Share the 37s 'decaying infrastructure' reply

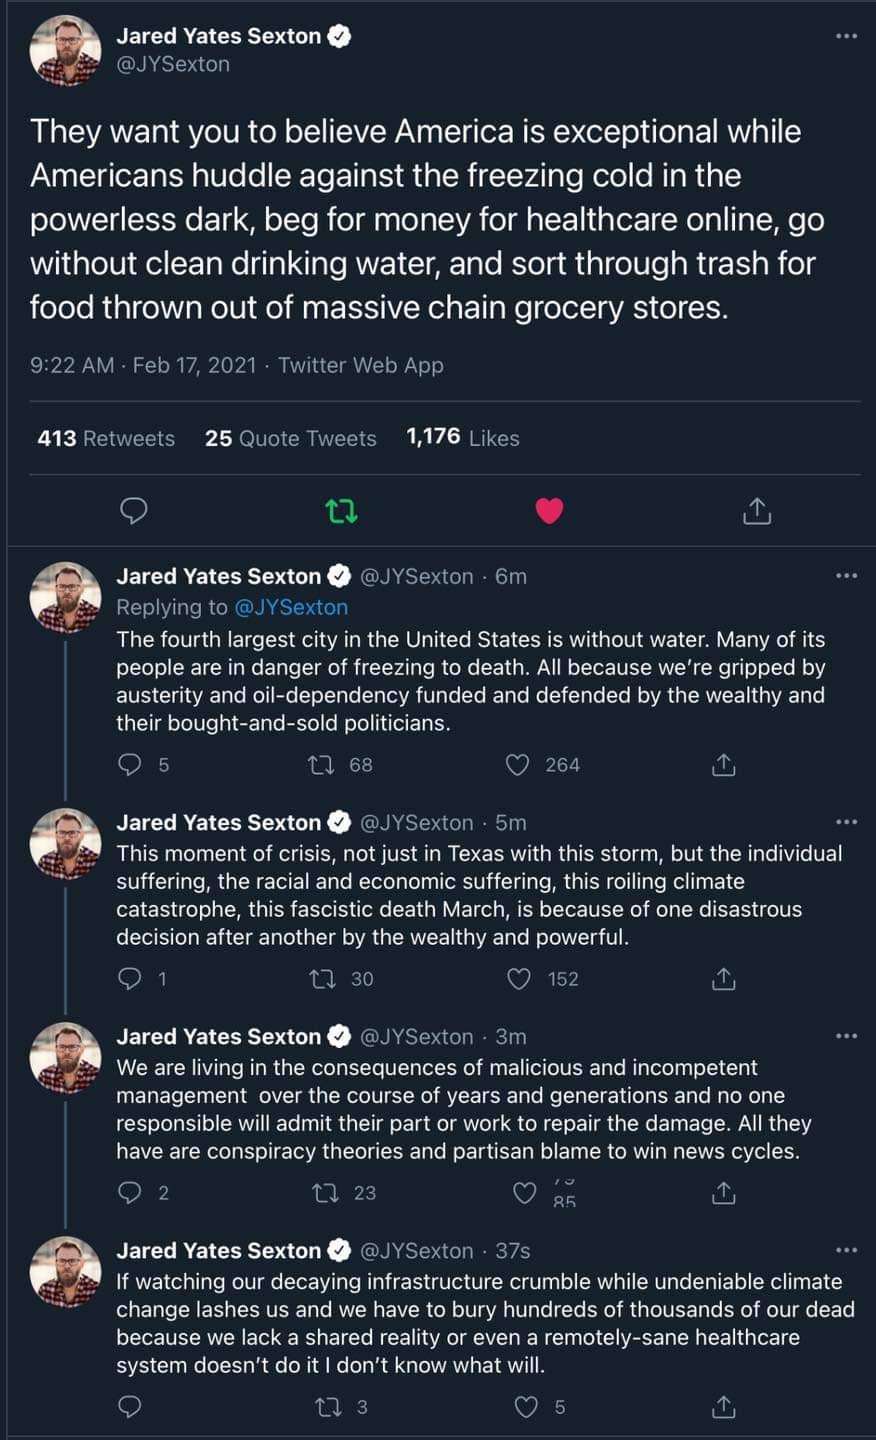point(723,1407)
